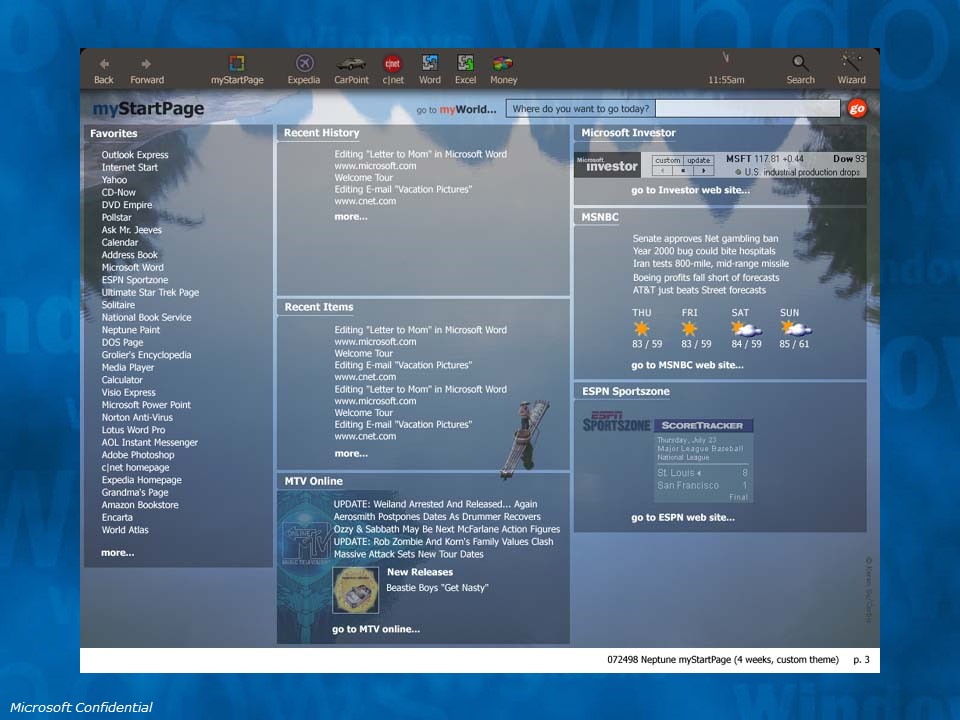Click the Forward arrow icon
960x720 pixels.
tap(146, 64)
